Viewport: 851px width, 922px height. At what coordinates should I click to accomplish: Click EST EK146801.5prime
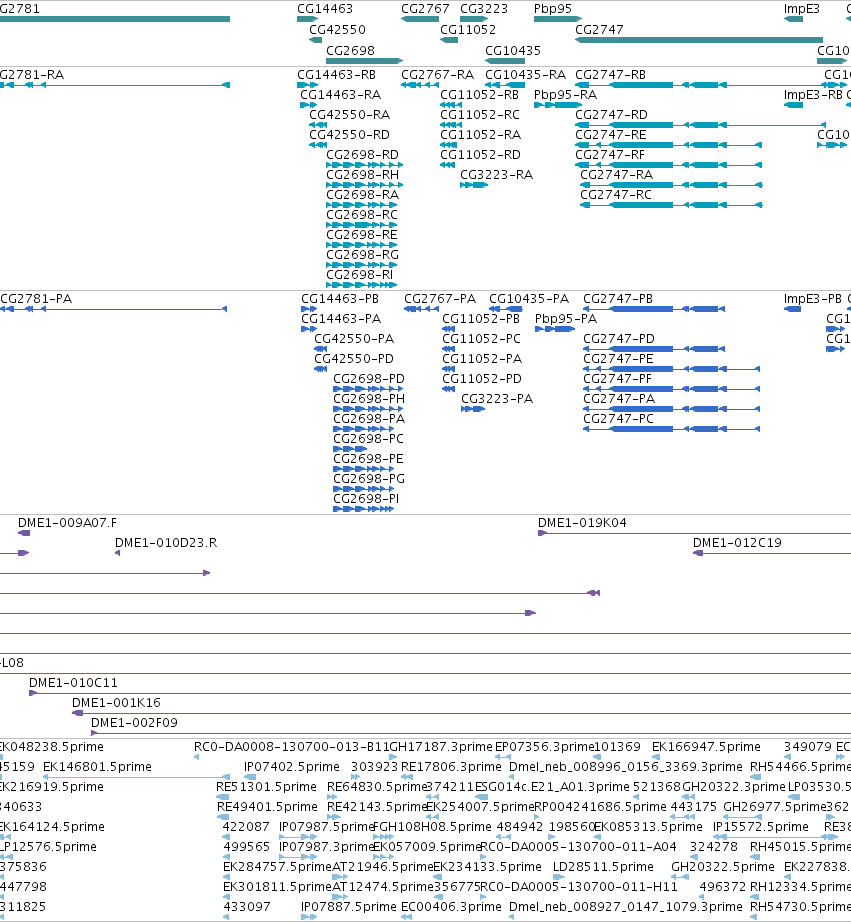tap(97, 767)
